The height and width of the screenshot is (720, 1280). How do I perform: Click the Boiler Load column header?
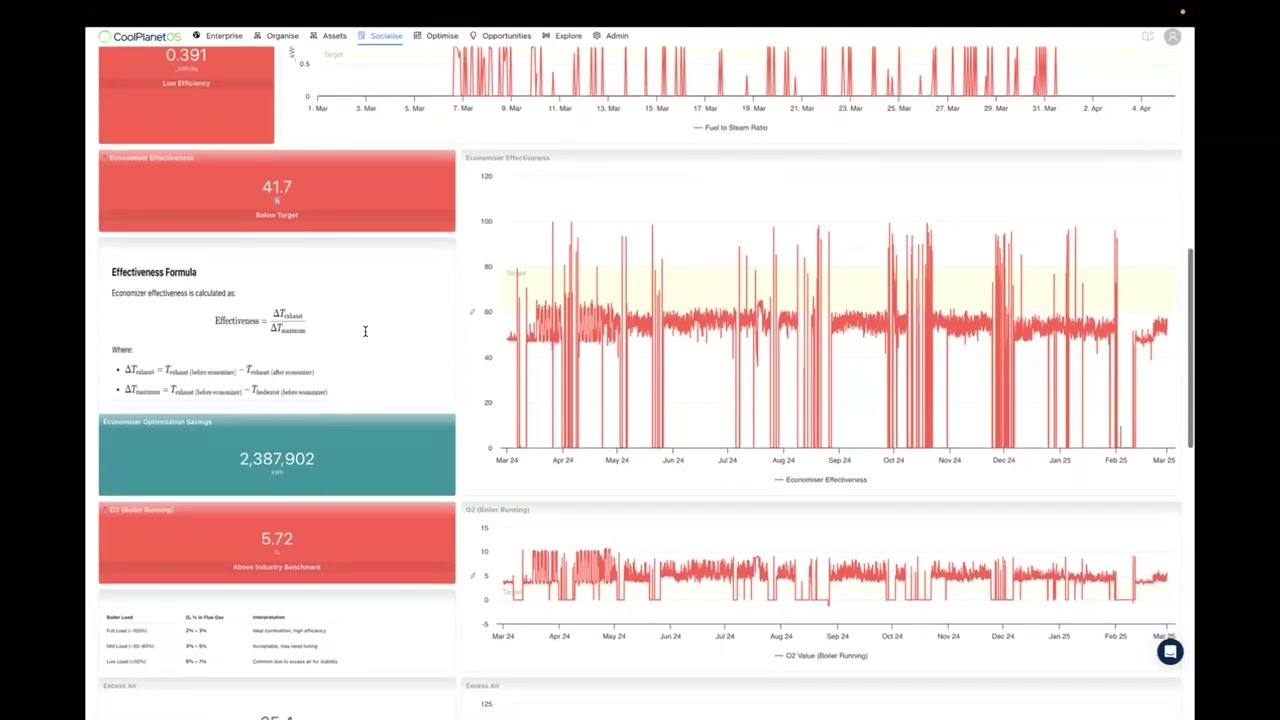coord(120,617)
